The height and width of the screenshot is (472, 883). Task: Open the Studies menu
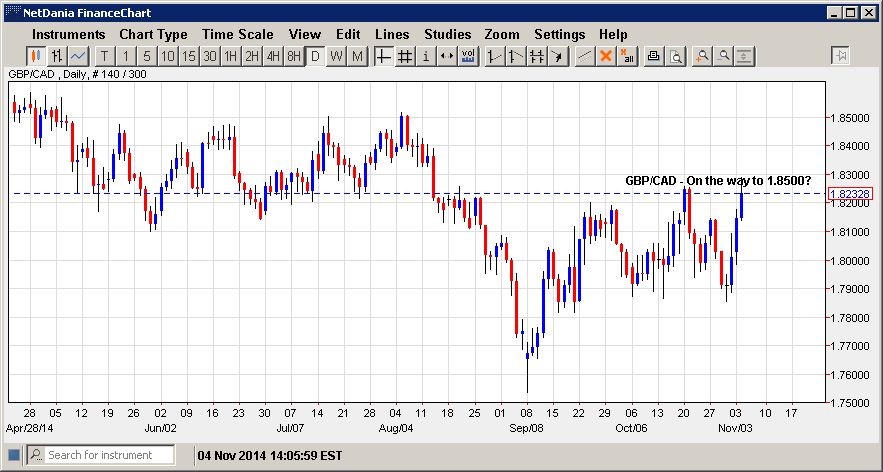(448, 34)
